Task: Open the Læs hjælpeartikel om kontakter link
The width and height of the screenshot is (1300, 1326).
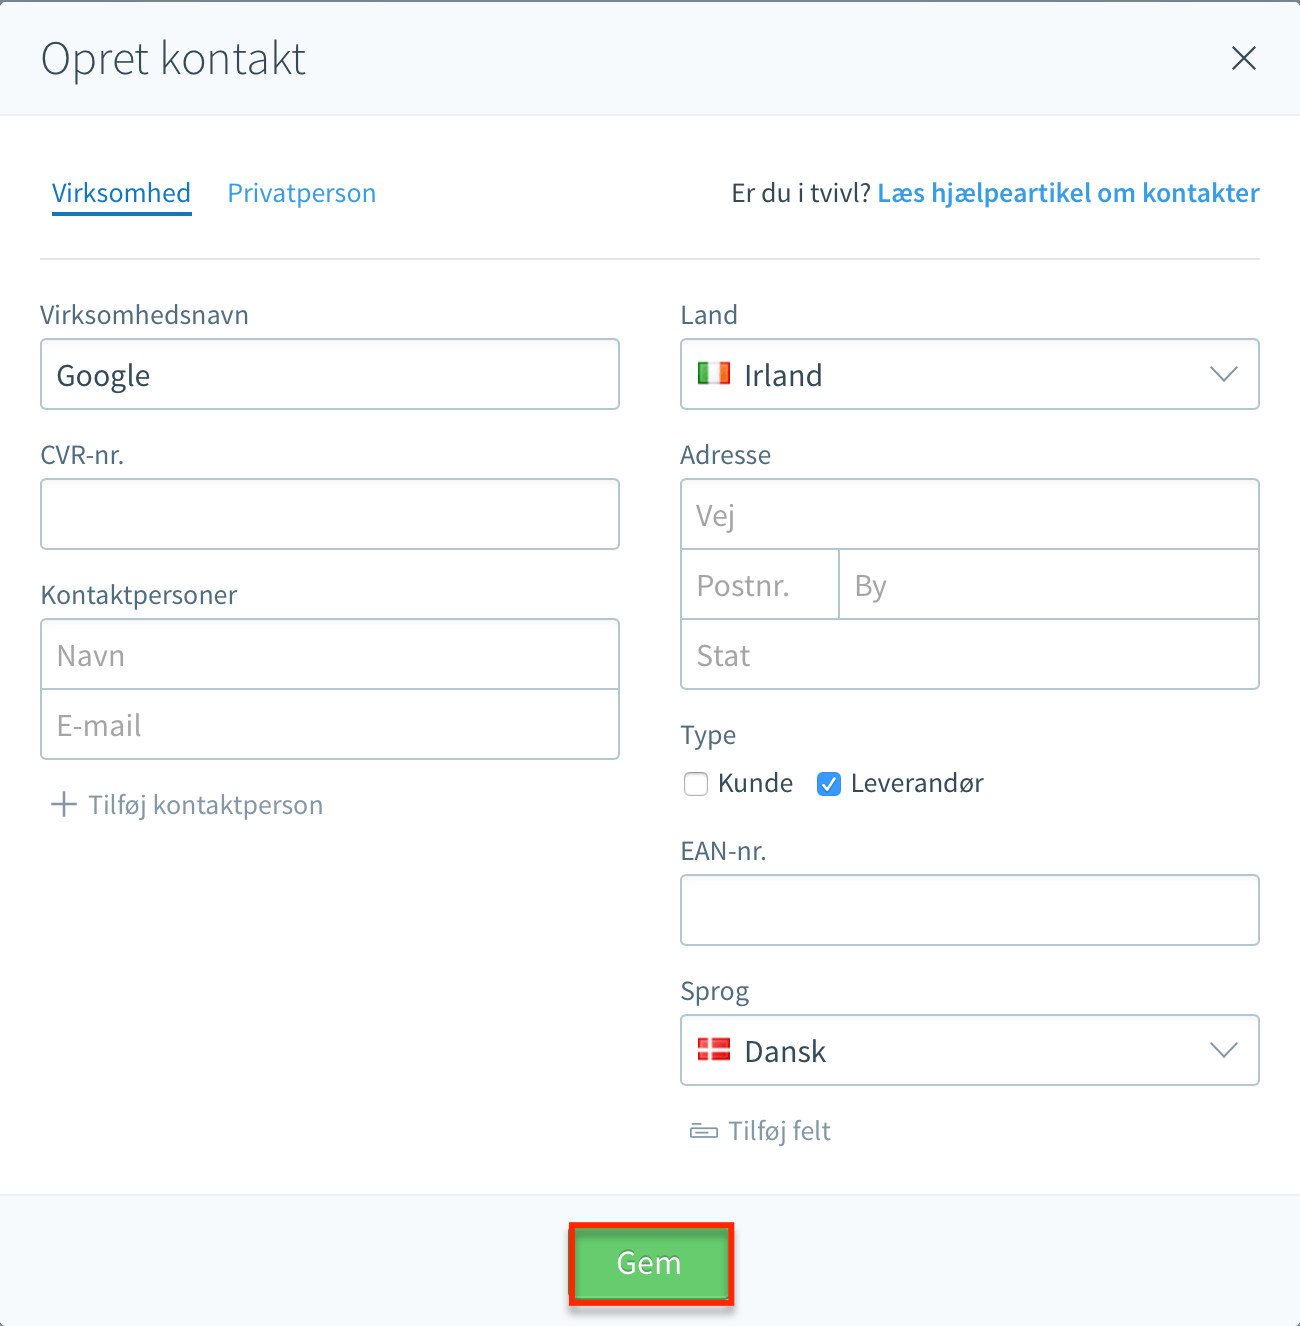Action: click(1068, 193)
